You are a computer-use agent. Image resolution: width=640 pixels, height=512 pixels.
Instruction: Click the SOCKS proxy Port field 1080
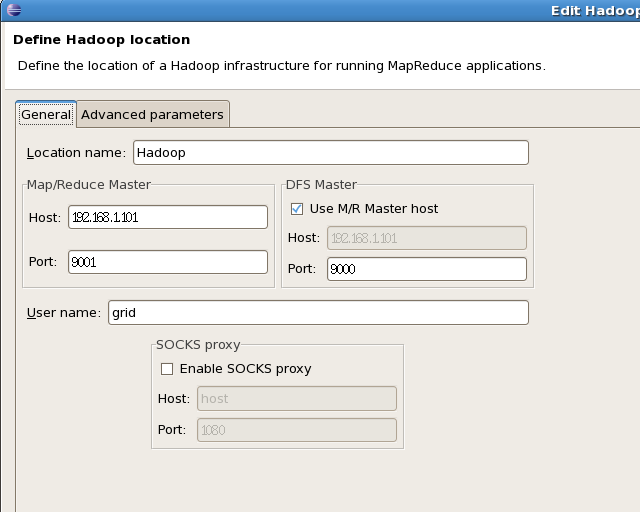(x=297, y=430)
